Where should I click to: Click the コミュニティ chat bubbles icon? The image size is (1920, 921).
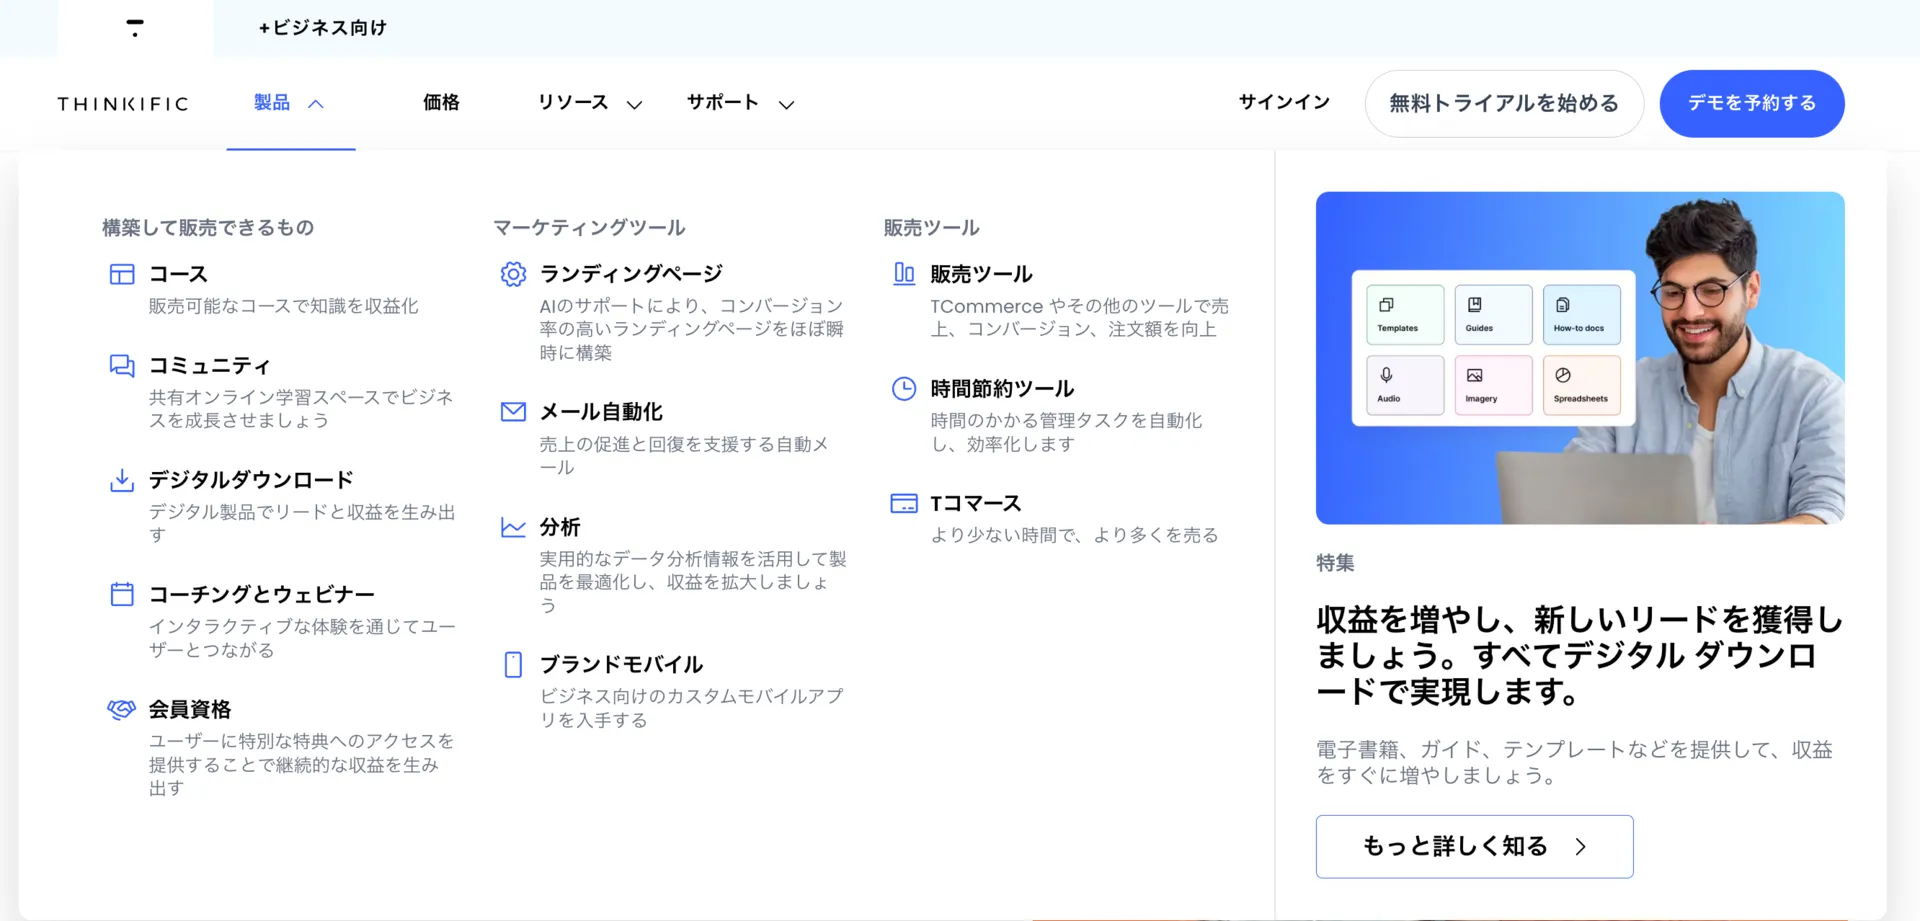click(x=122, y=366)
